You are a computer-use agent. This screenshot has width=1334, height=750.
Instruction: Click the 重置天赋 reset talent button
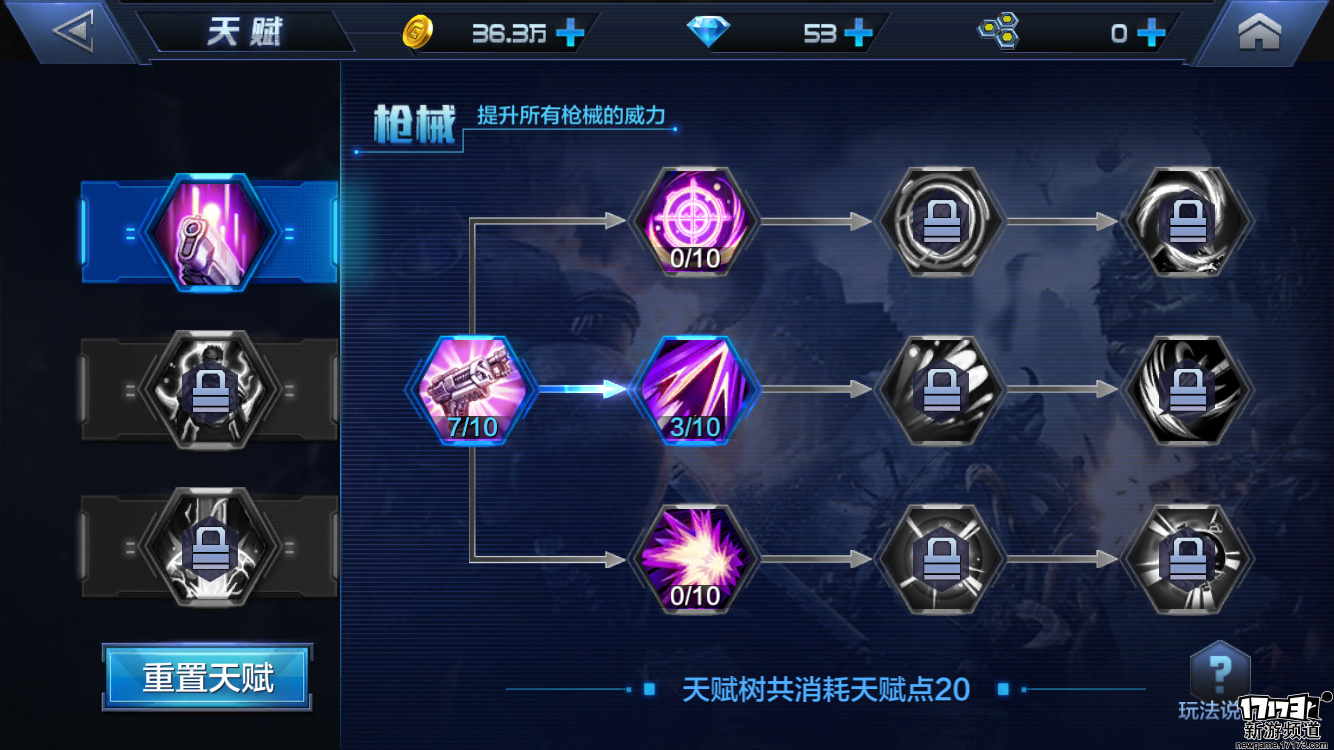click(x=208, y=678)
